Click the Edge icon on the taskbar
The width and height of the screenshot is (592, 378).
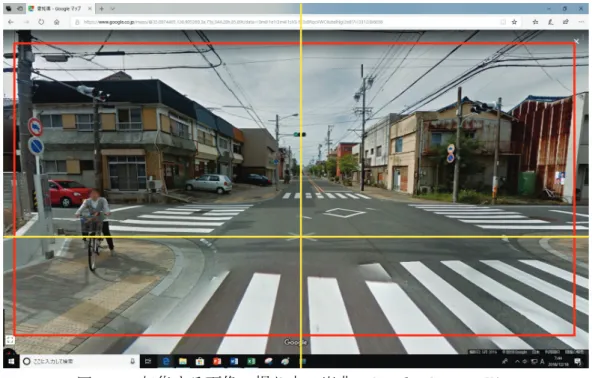click(165, 361)
